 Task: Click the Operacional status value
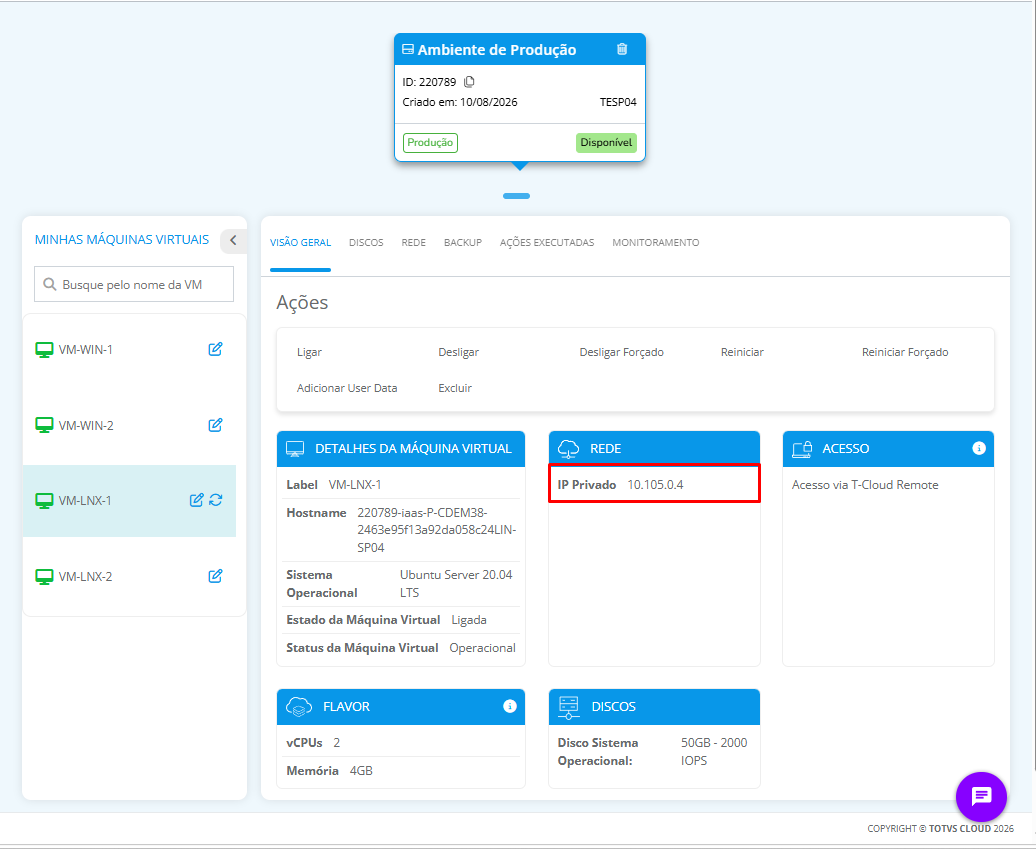click(482, 647)
